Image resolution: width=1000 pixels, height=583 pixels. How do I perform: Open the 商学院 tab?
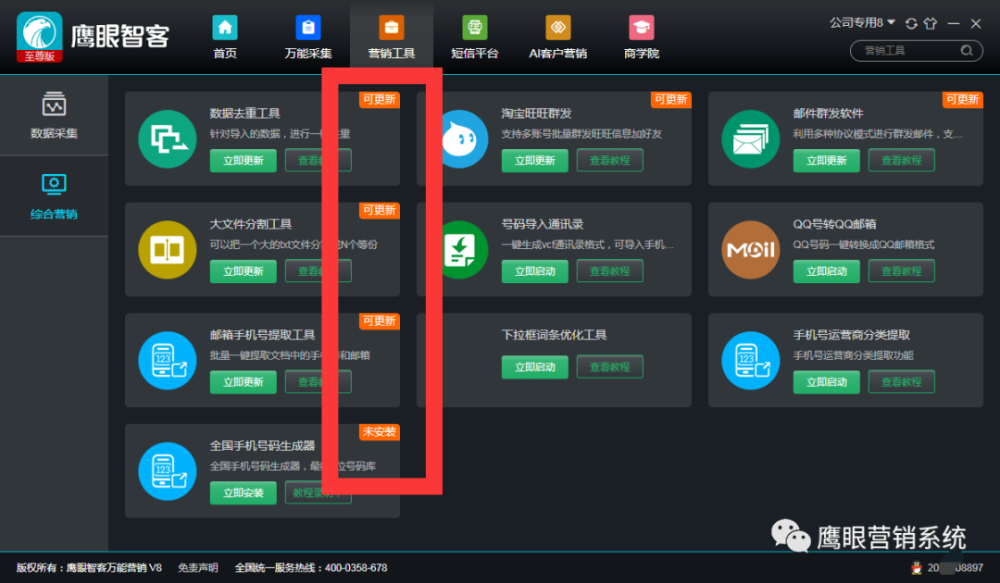pyautogui.click(x=642, y=37)
